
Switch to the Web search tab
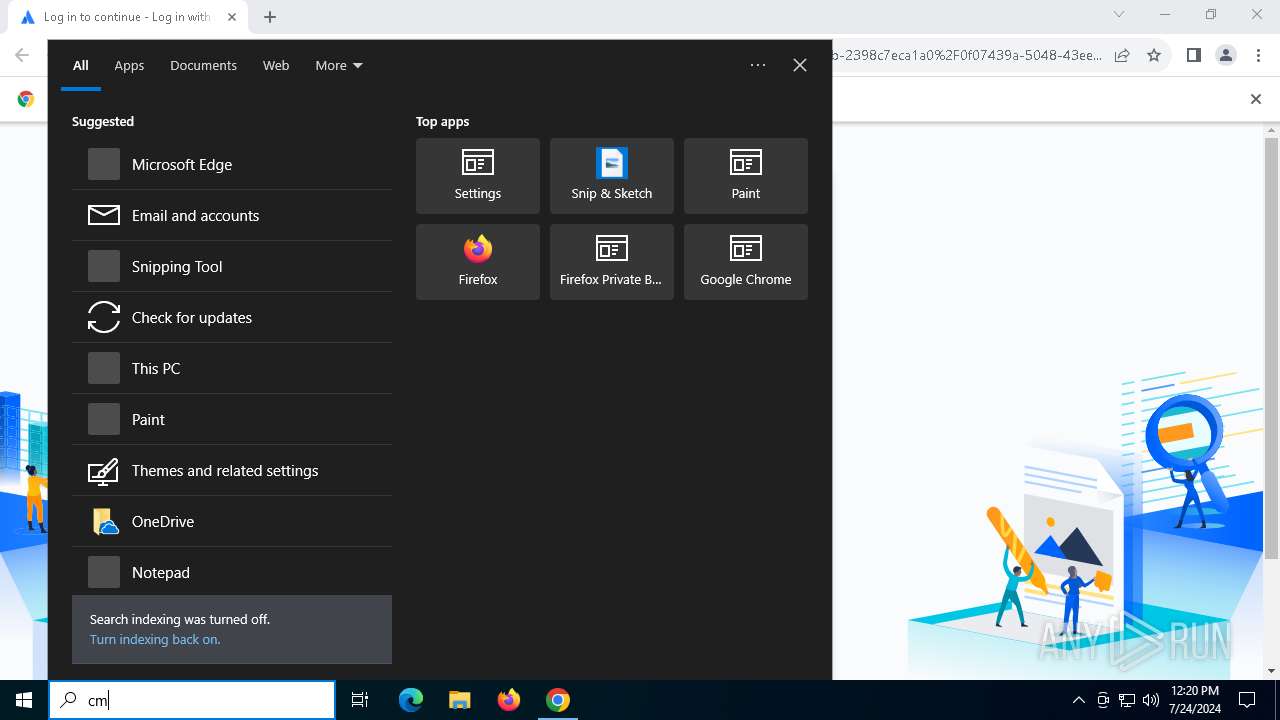click(x=276, y=65)
